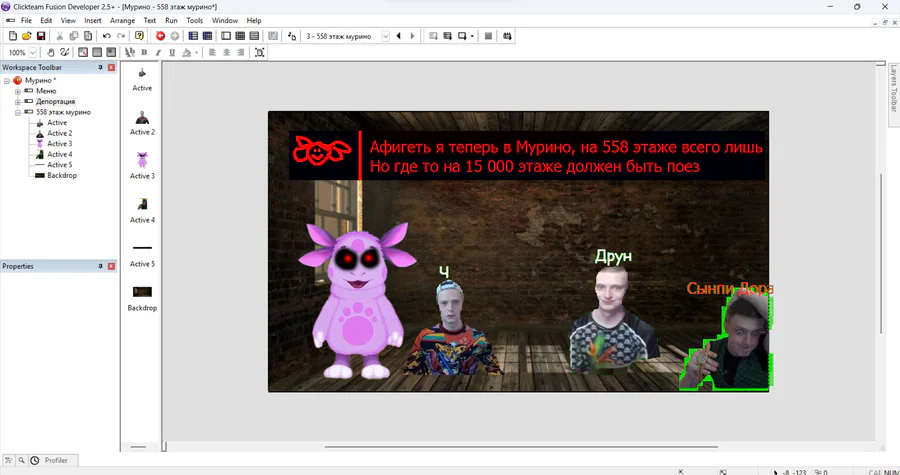Cut the selected object
The height and width of the screenshot is (475, 900).
pyautogui.click(x=59, y=36)
